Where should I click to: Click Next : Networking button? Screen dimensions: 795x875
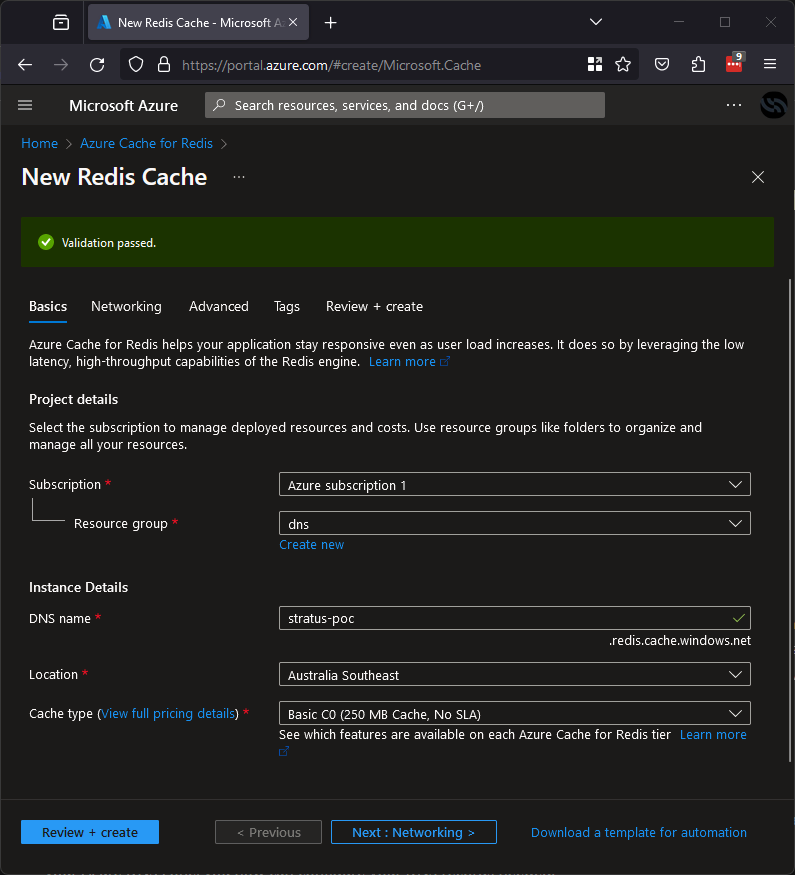pos(413,832)
